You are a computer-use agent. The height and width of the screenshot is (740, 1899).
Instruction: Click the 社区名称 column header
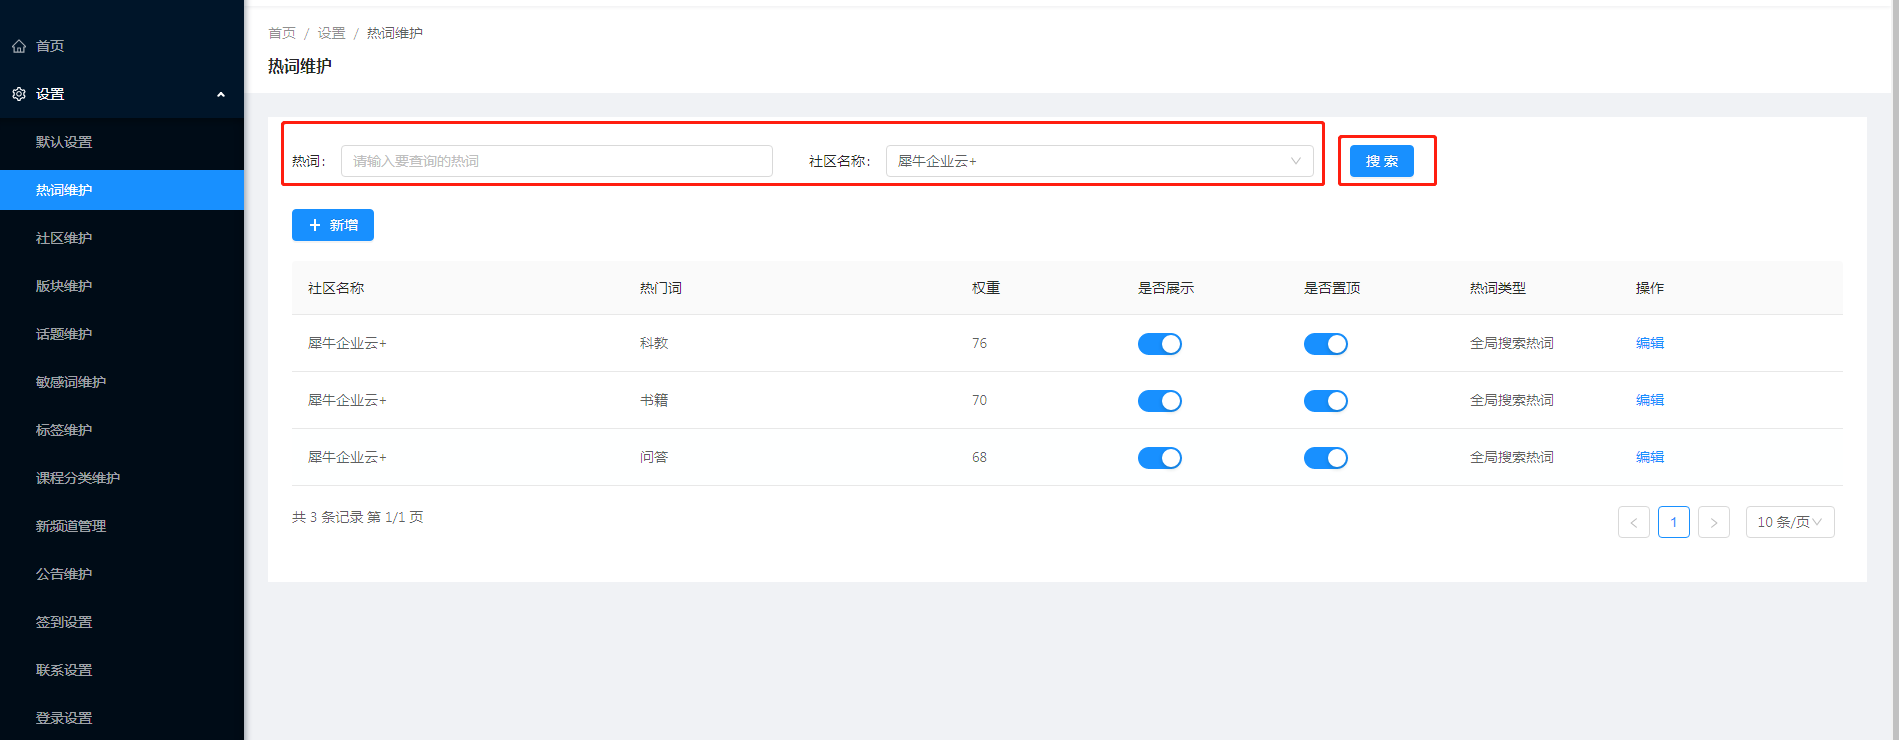click(336, 288)
